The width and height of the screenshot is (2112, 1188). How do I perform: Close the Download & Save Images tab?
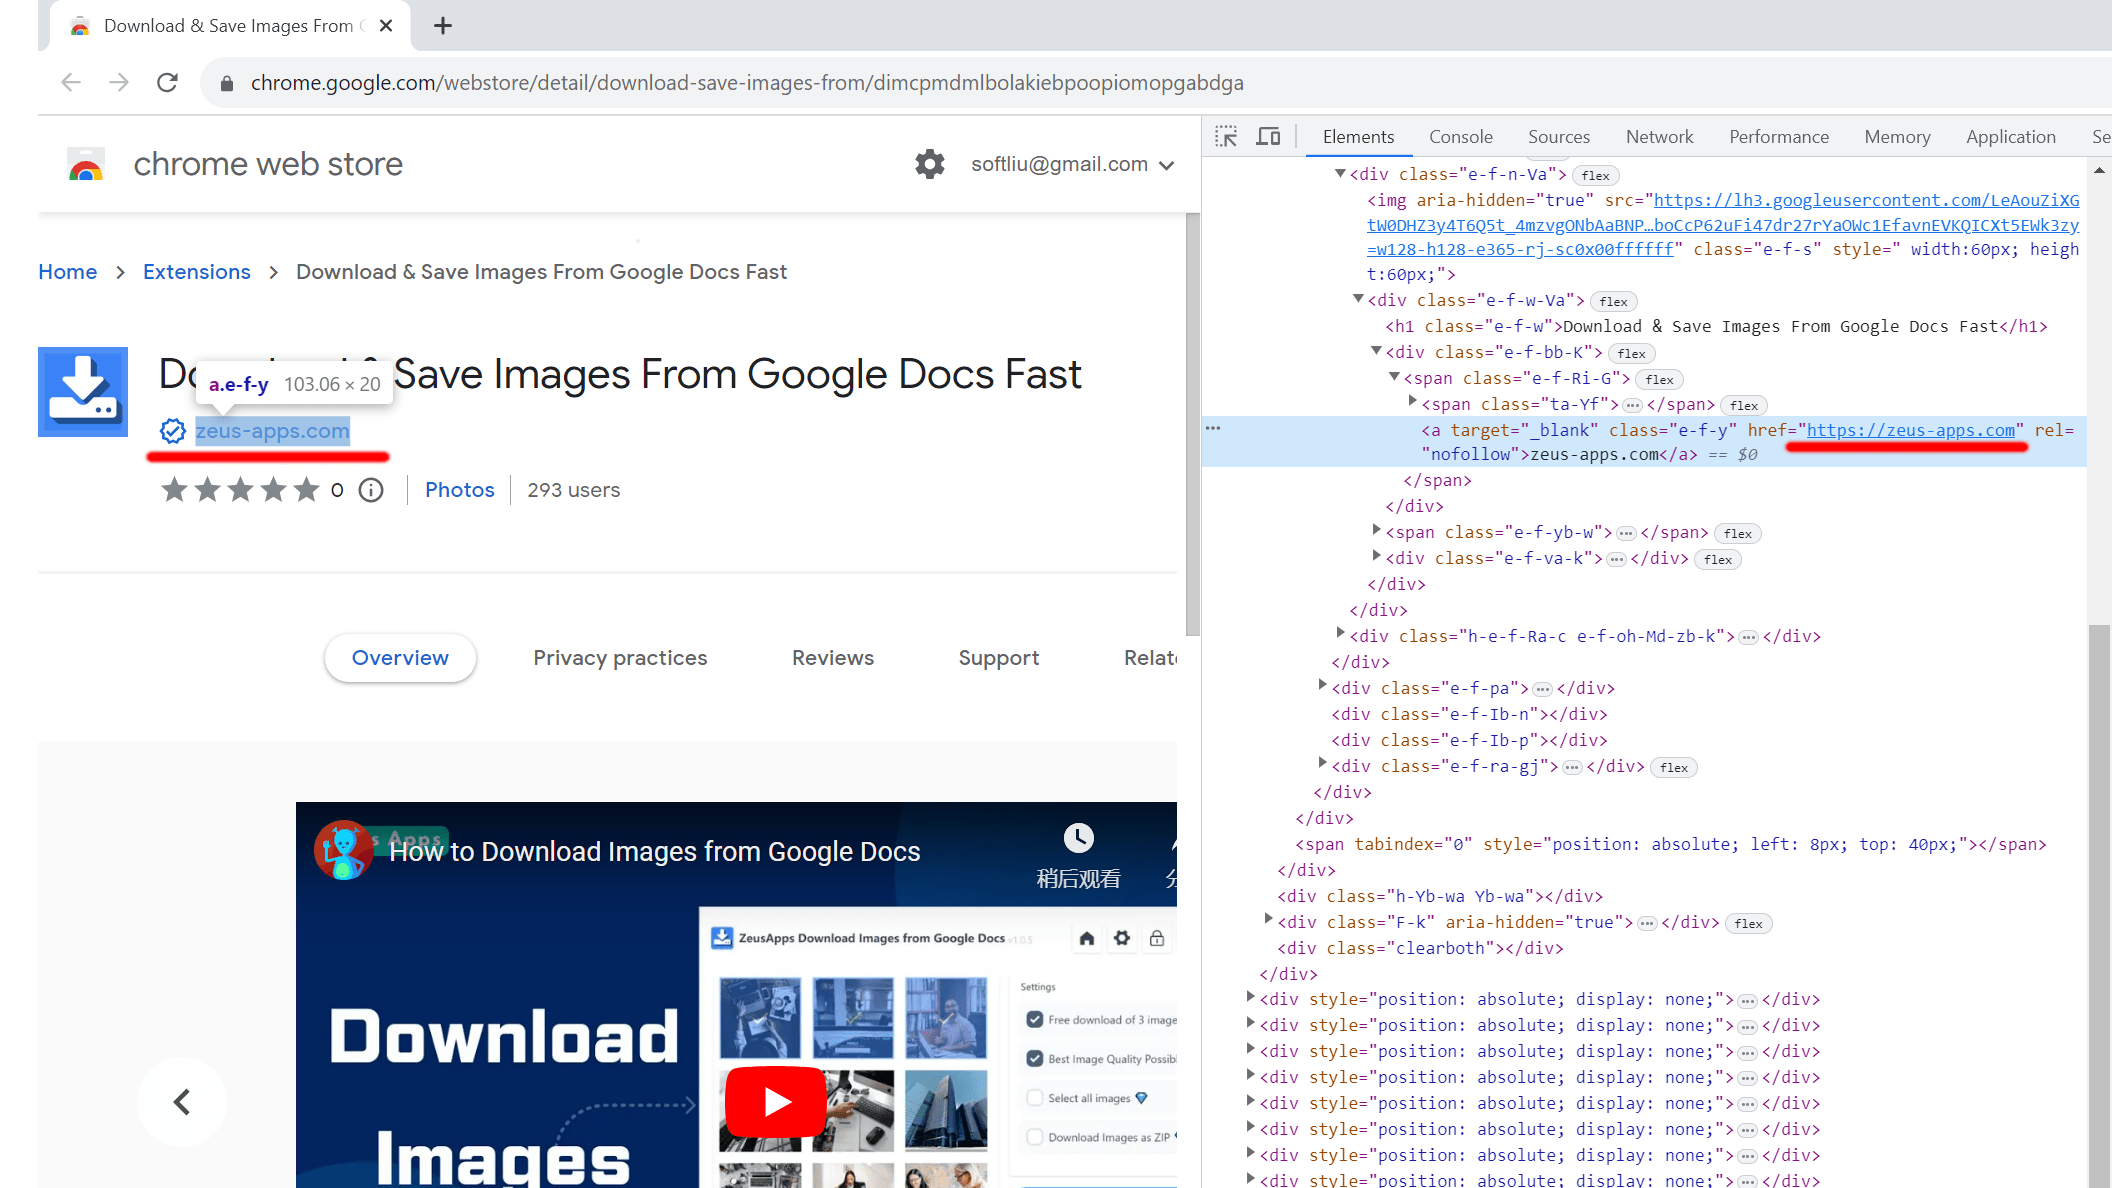coord(386,26)
